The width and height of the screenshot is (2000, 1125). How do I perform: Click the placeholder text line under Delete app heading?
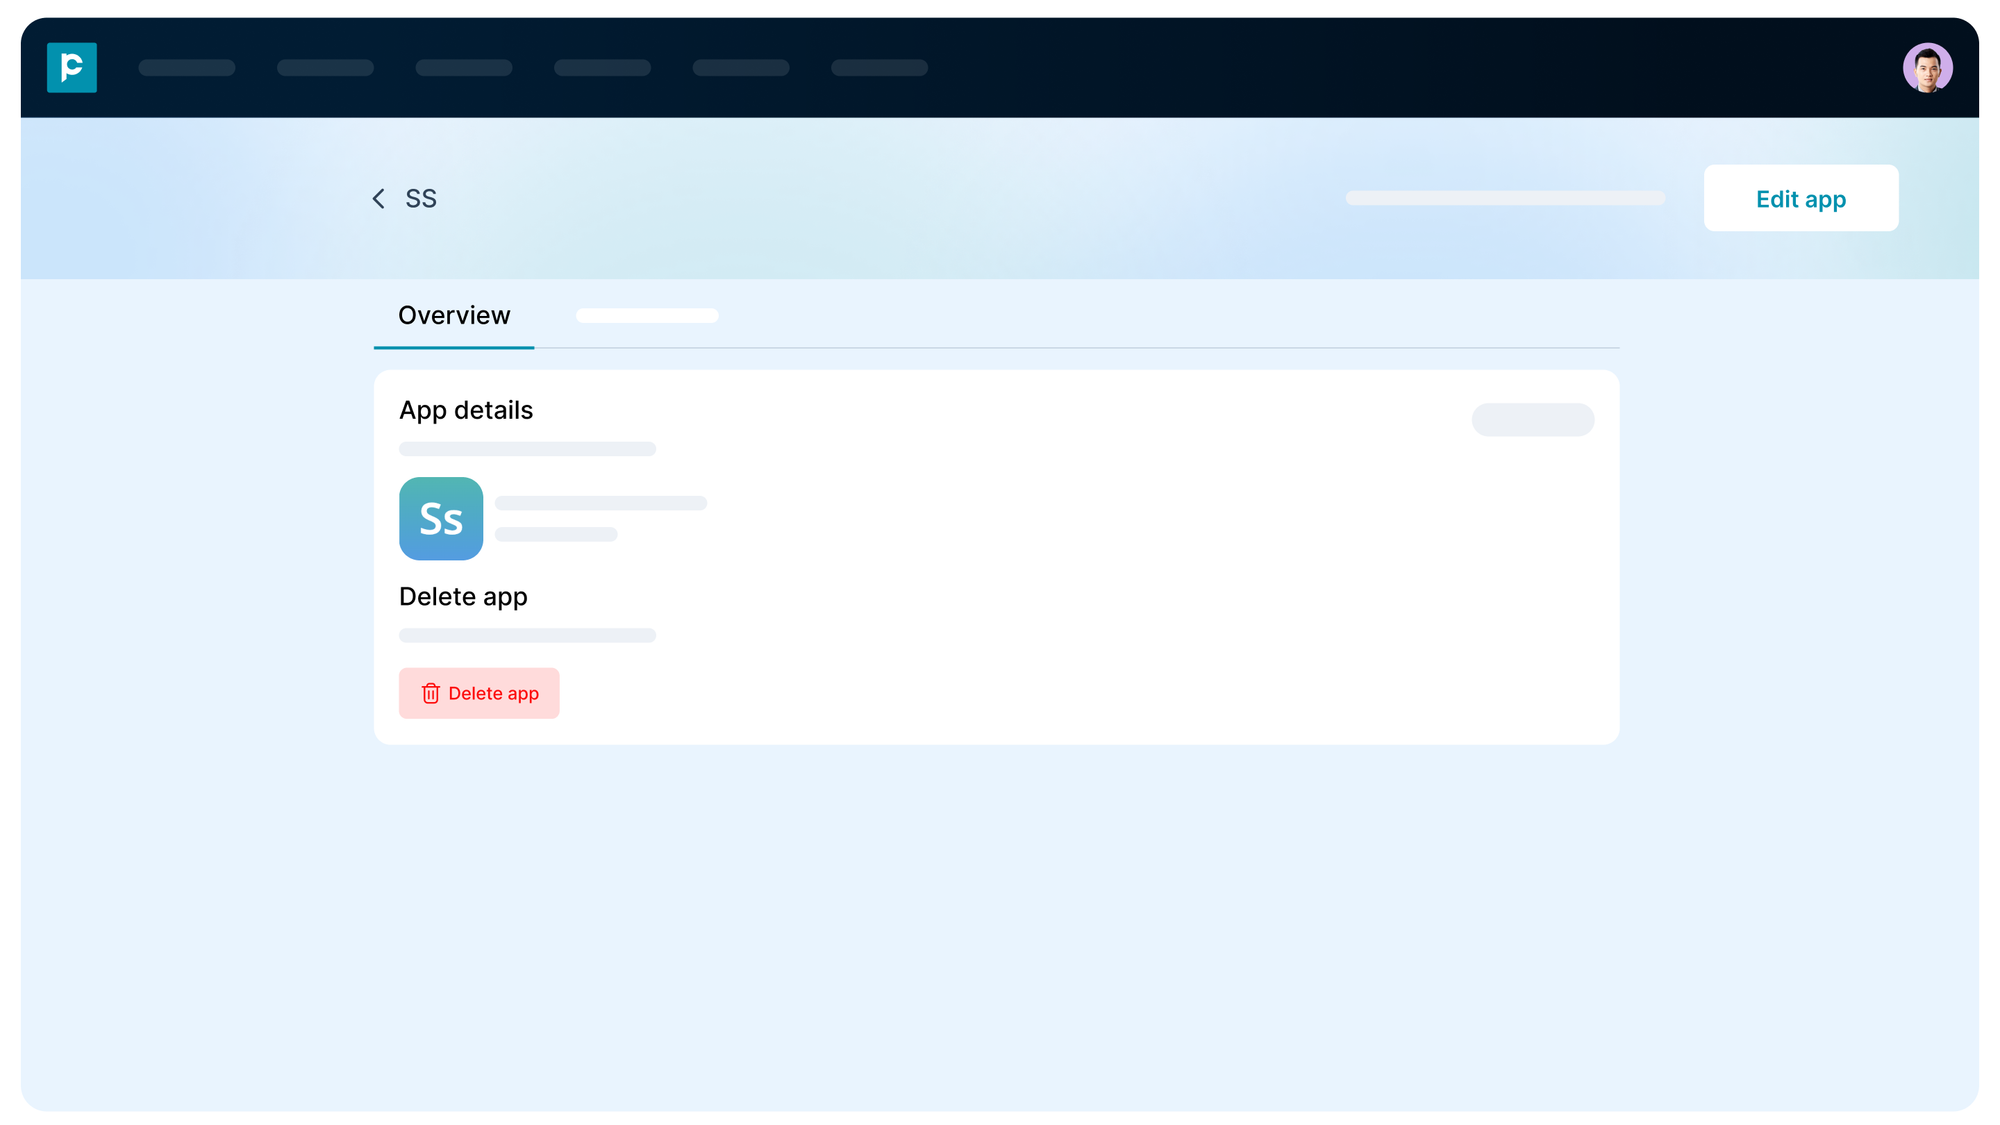(527, 635)
